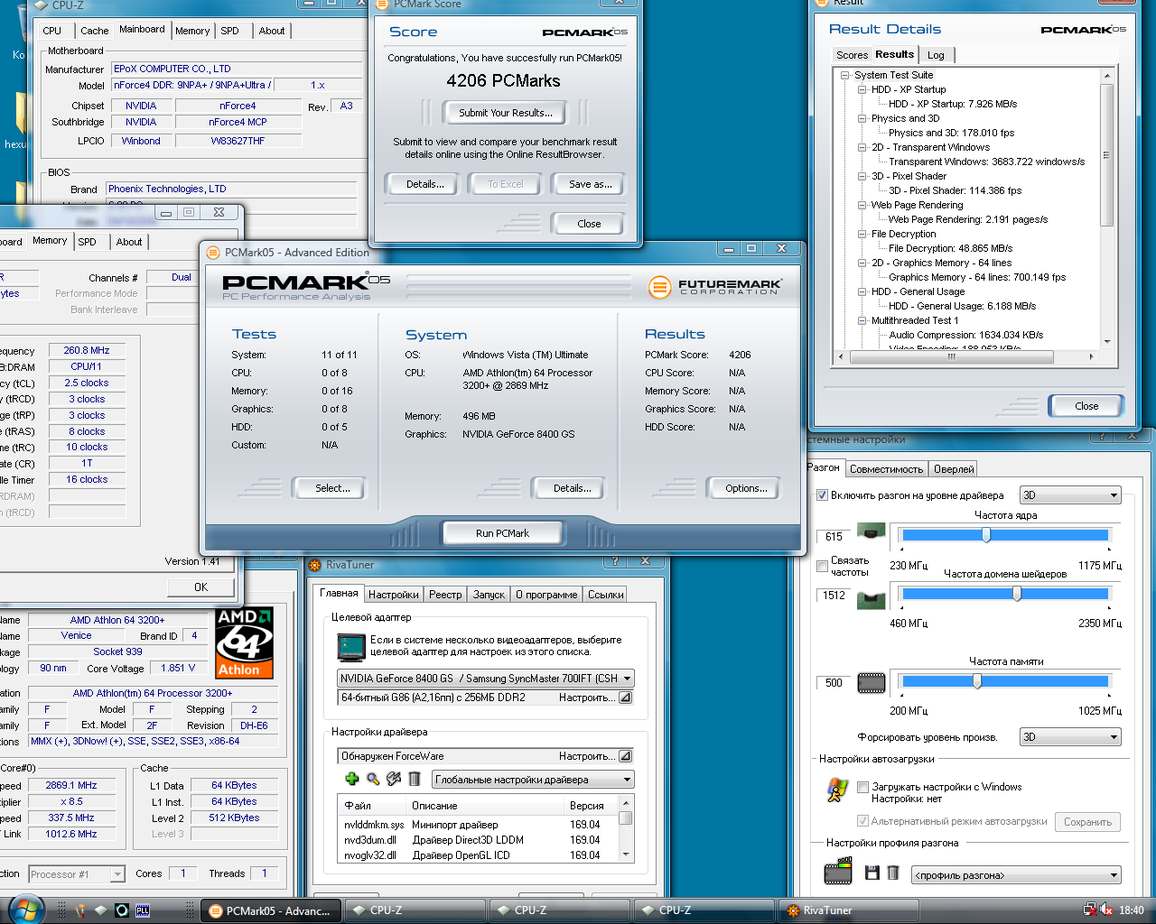Click the memory chip icon next to 500

click(x=871, y=683)
